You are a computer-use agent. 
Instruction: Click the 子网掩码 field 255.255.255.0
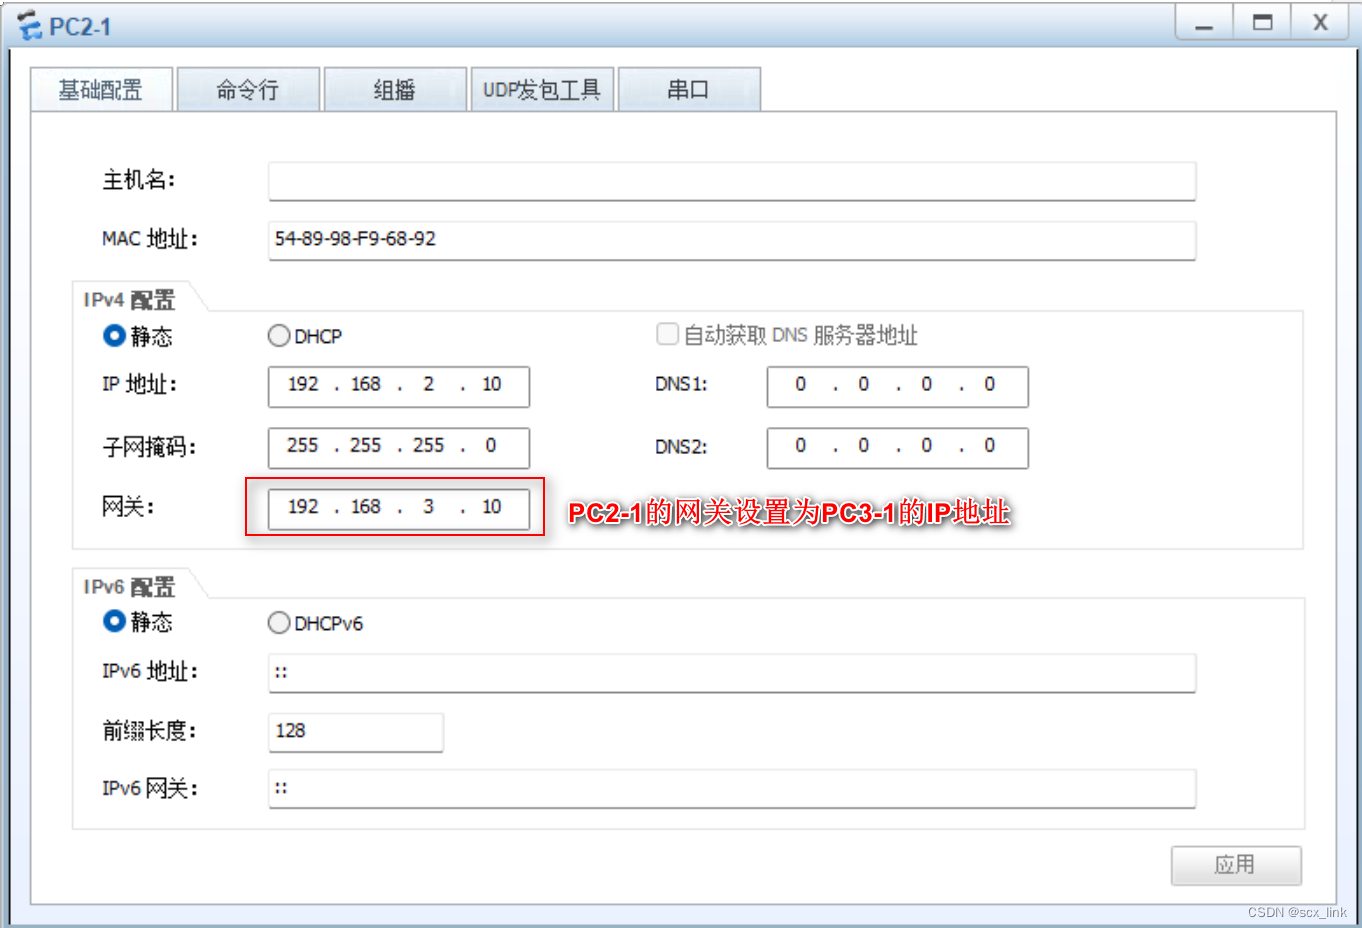tap(398, 447)
